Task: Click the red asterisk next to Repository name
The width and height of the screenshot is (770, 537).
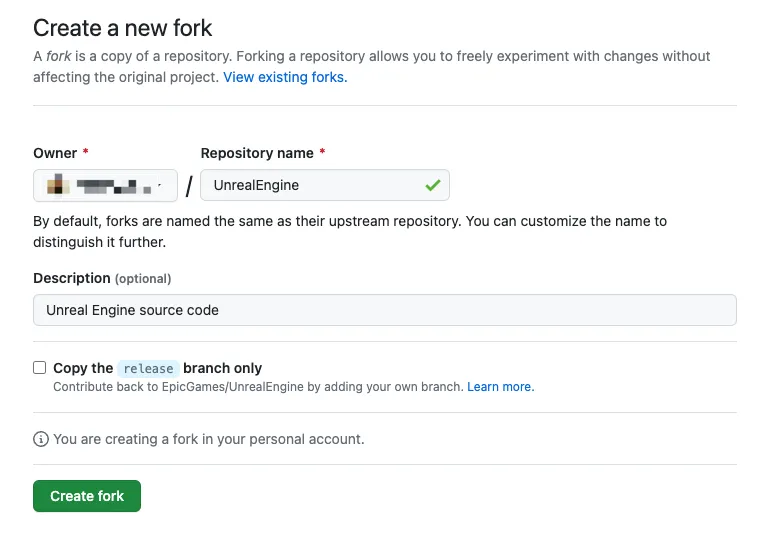Action: tap(323, 153)
